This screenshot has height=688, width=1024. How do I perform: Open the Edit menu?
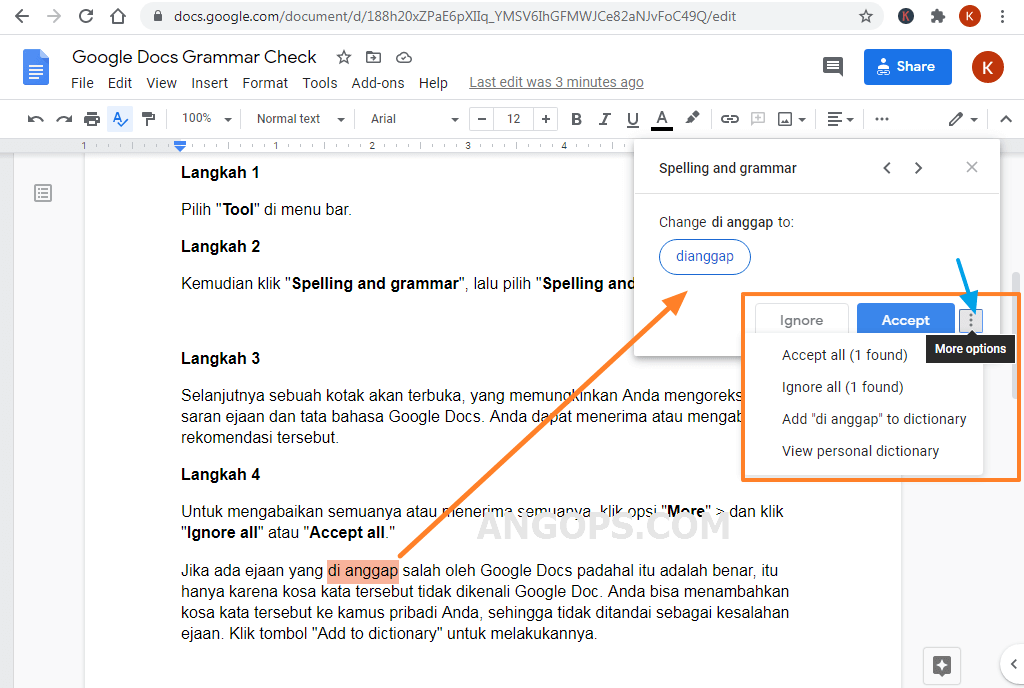click(120, 83)
